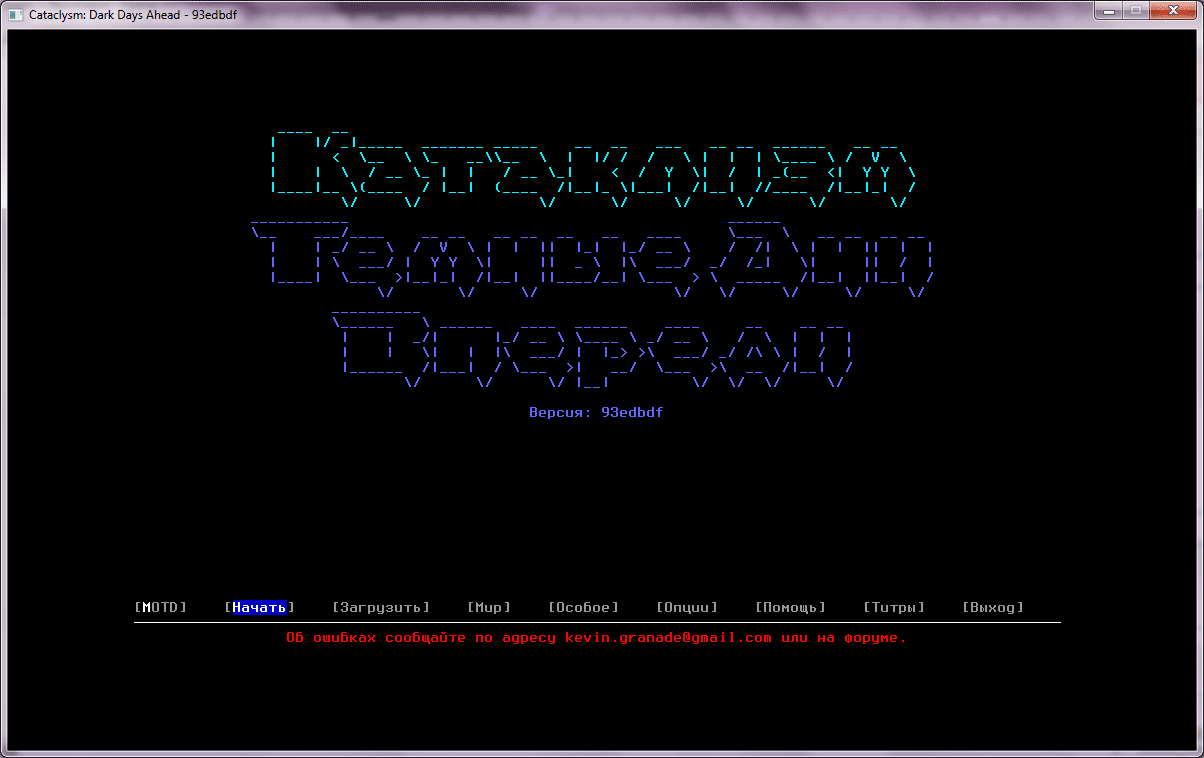Select the Особое menu entry

click(x=584, y=607)
